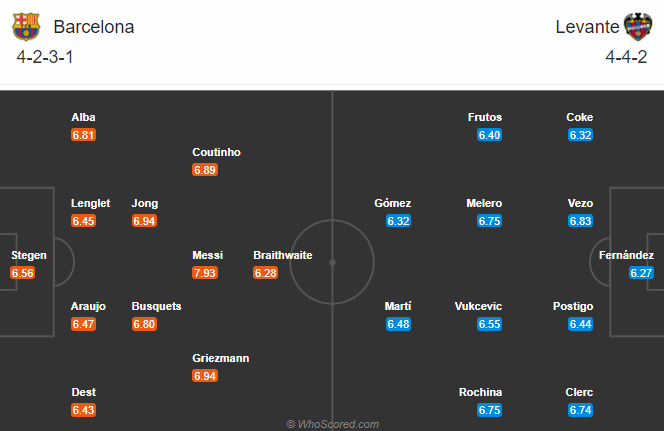
Task: Click the 4-4-2 formation label
Action: (x=626, y=57)
